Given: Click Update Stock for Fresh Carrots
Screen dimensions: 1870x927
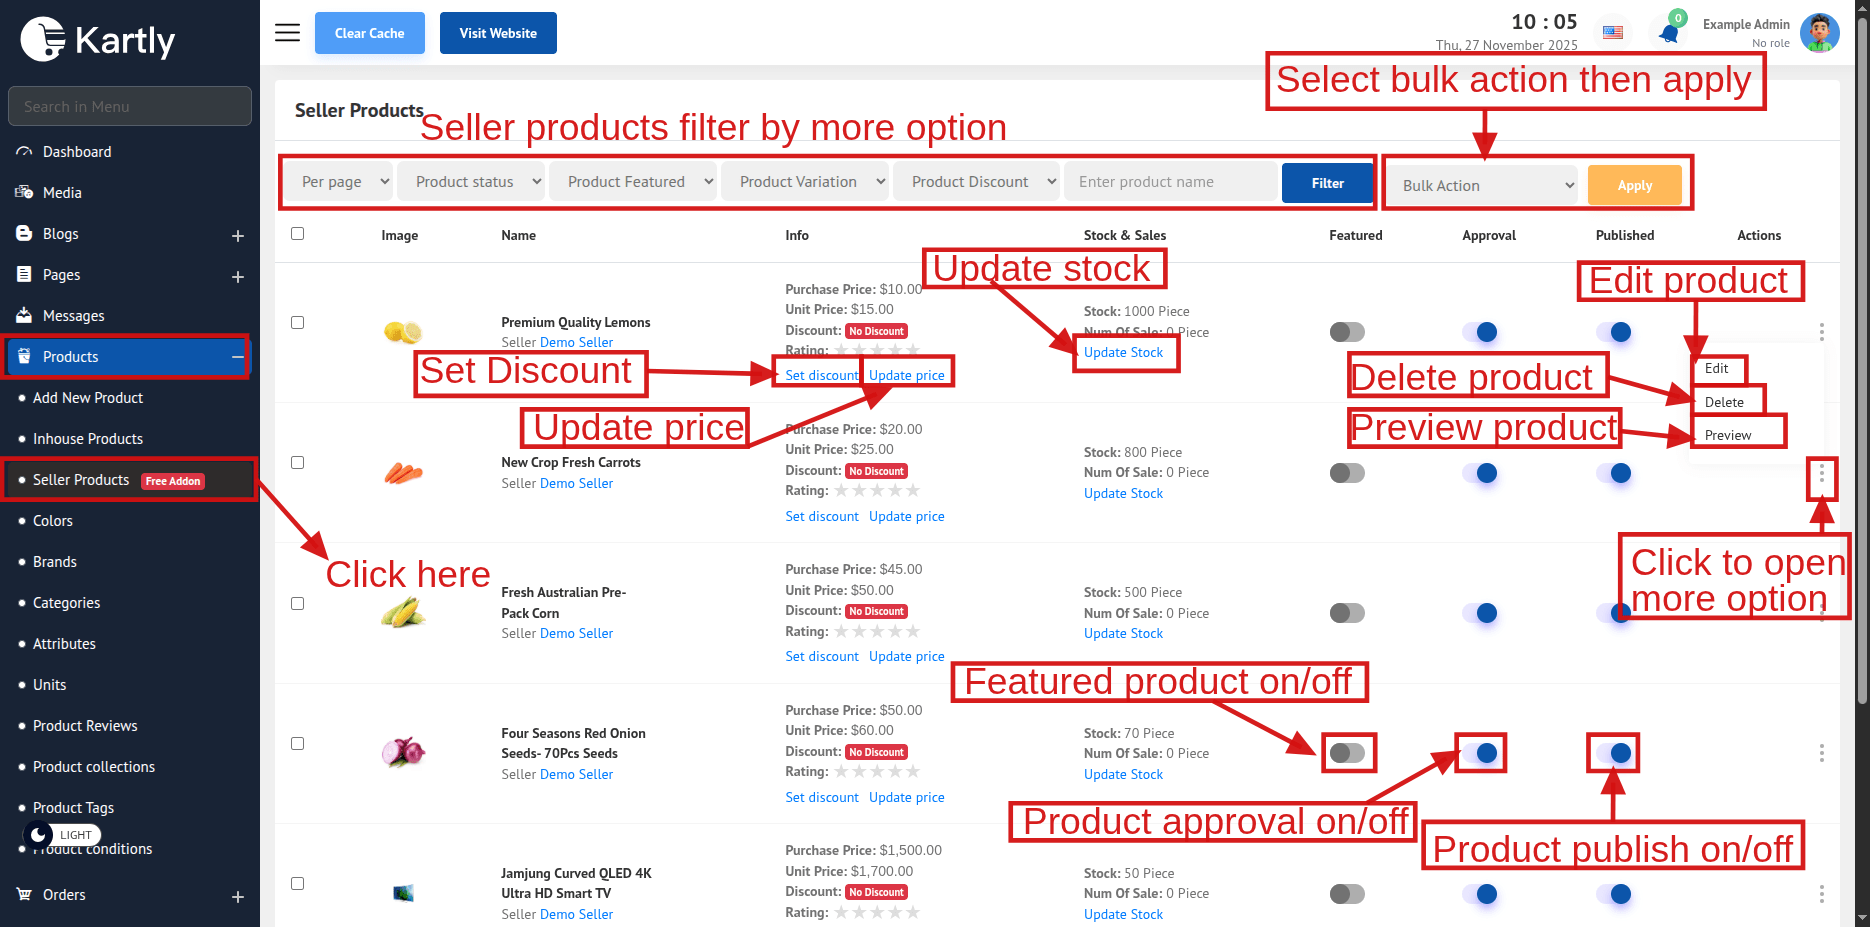Looking at the screenshot, I should coord(1123,494).
